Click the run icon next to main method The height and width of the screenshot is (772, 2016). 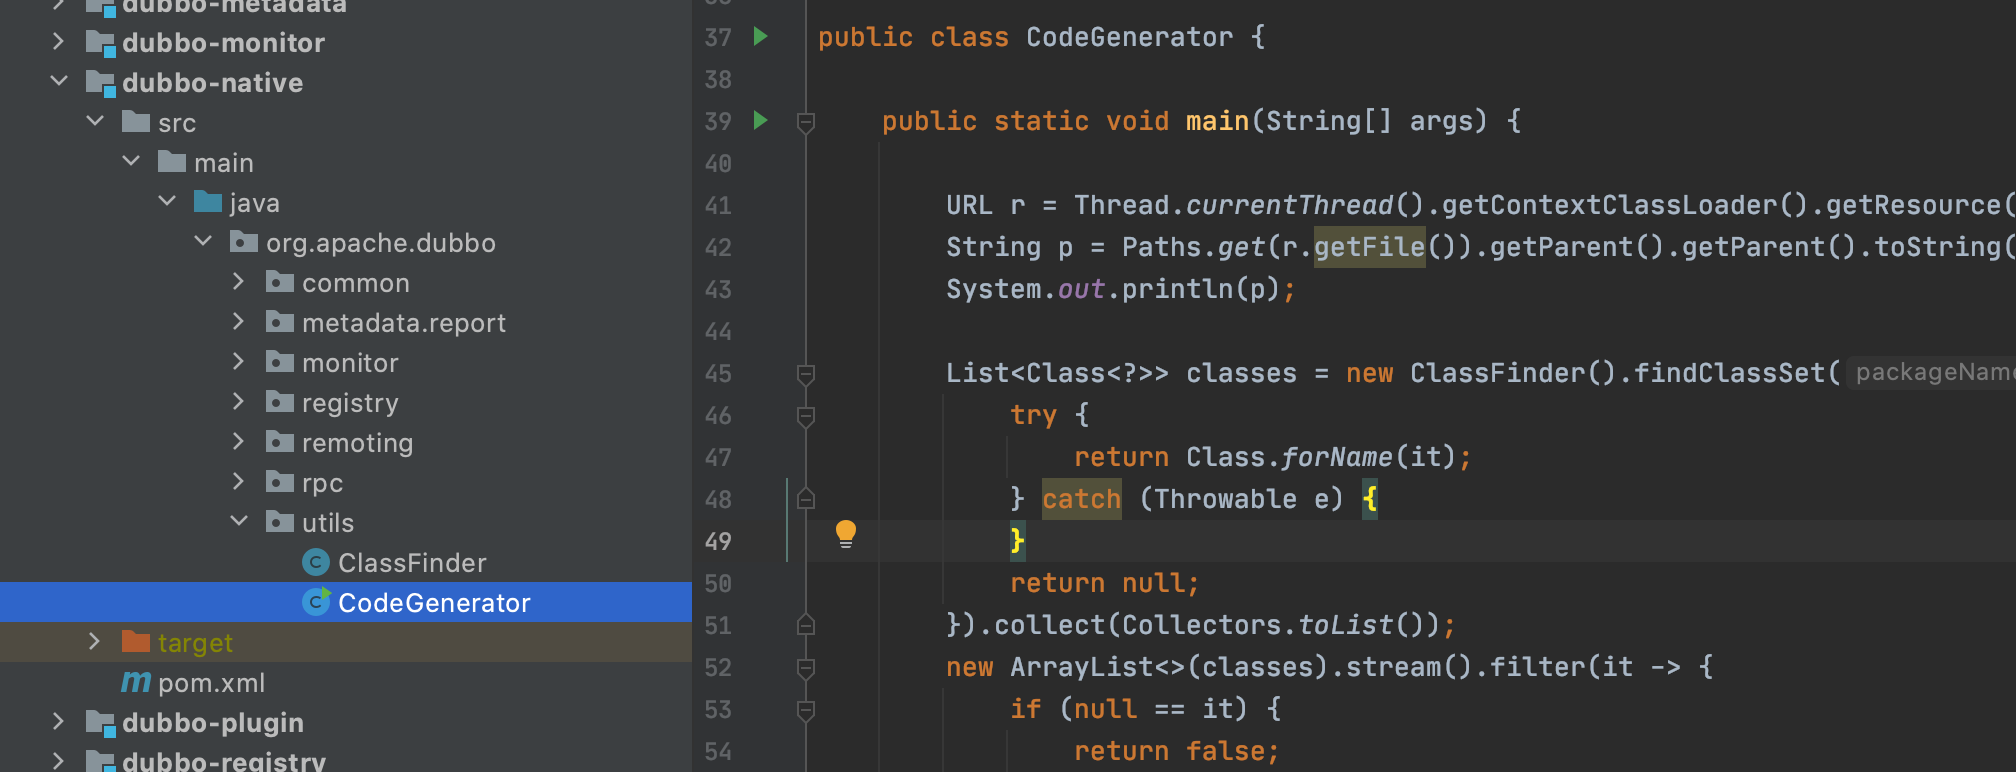(760, 121)
